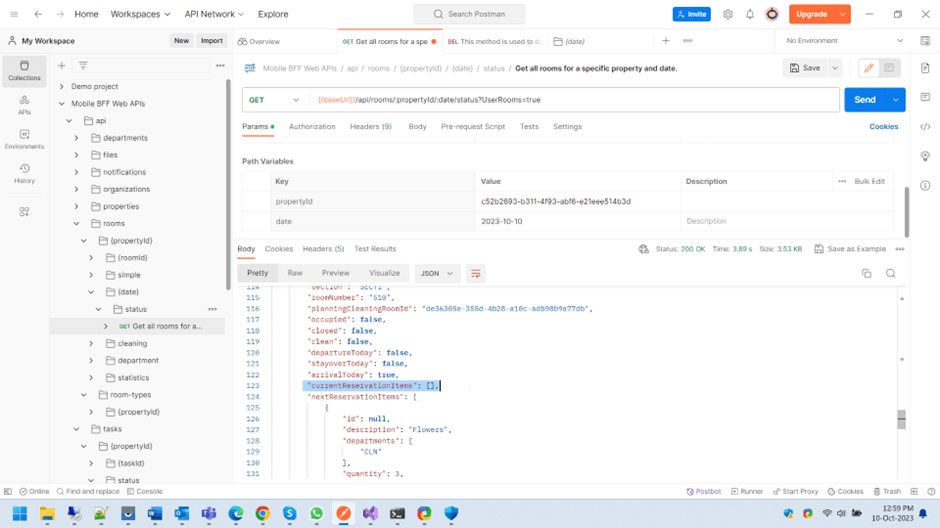
Task: Switch to edit mode pencil icon
Action: 869,68
